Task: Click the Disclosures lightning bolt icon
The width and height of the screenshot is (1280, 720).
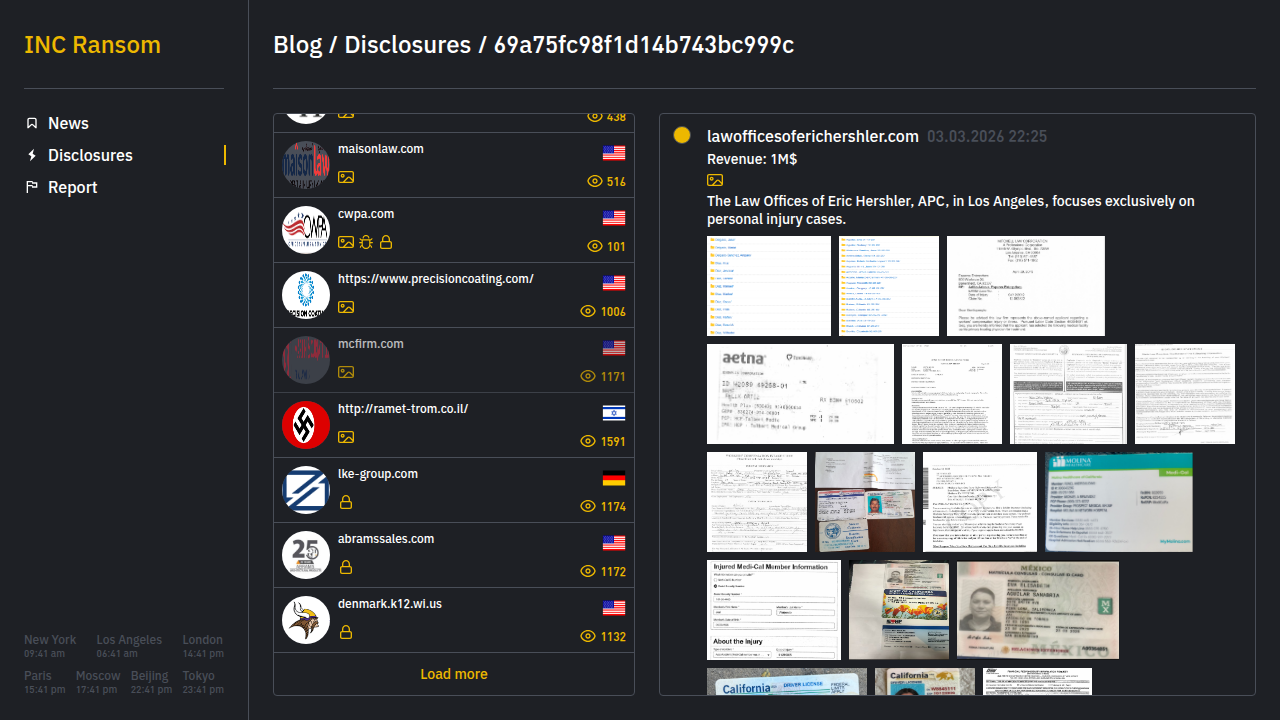Action: 32,155
